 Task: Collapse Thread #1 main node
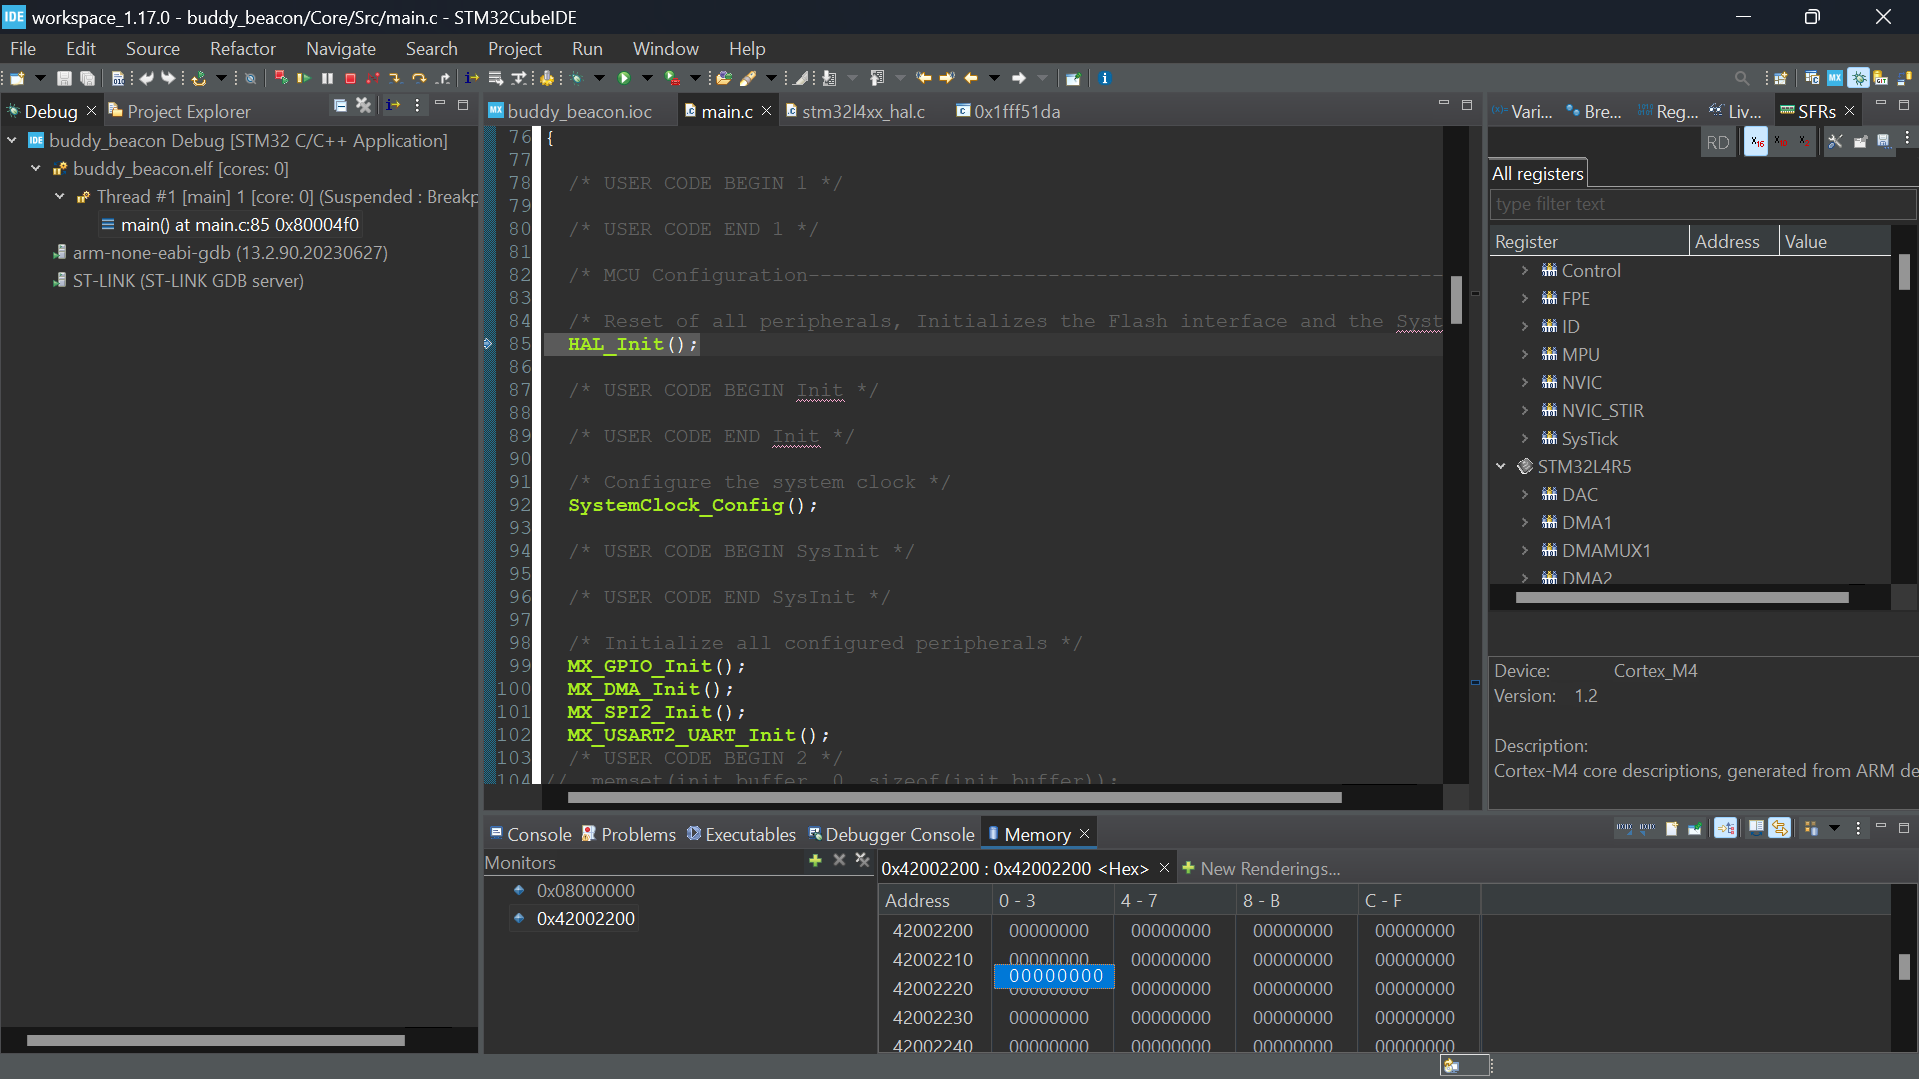[60, 197]
